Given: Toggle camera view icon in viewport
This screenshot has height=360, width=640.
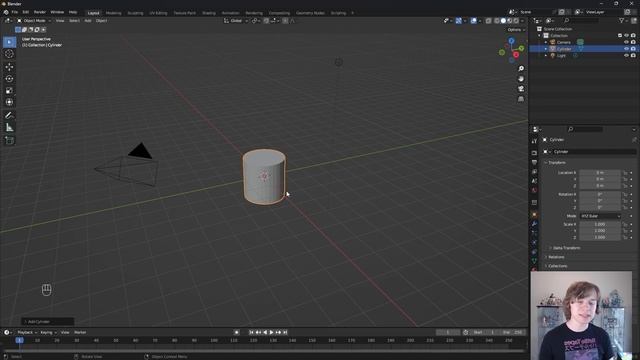Looking at the screenshot, I should click(521, 89).
